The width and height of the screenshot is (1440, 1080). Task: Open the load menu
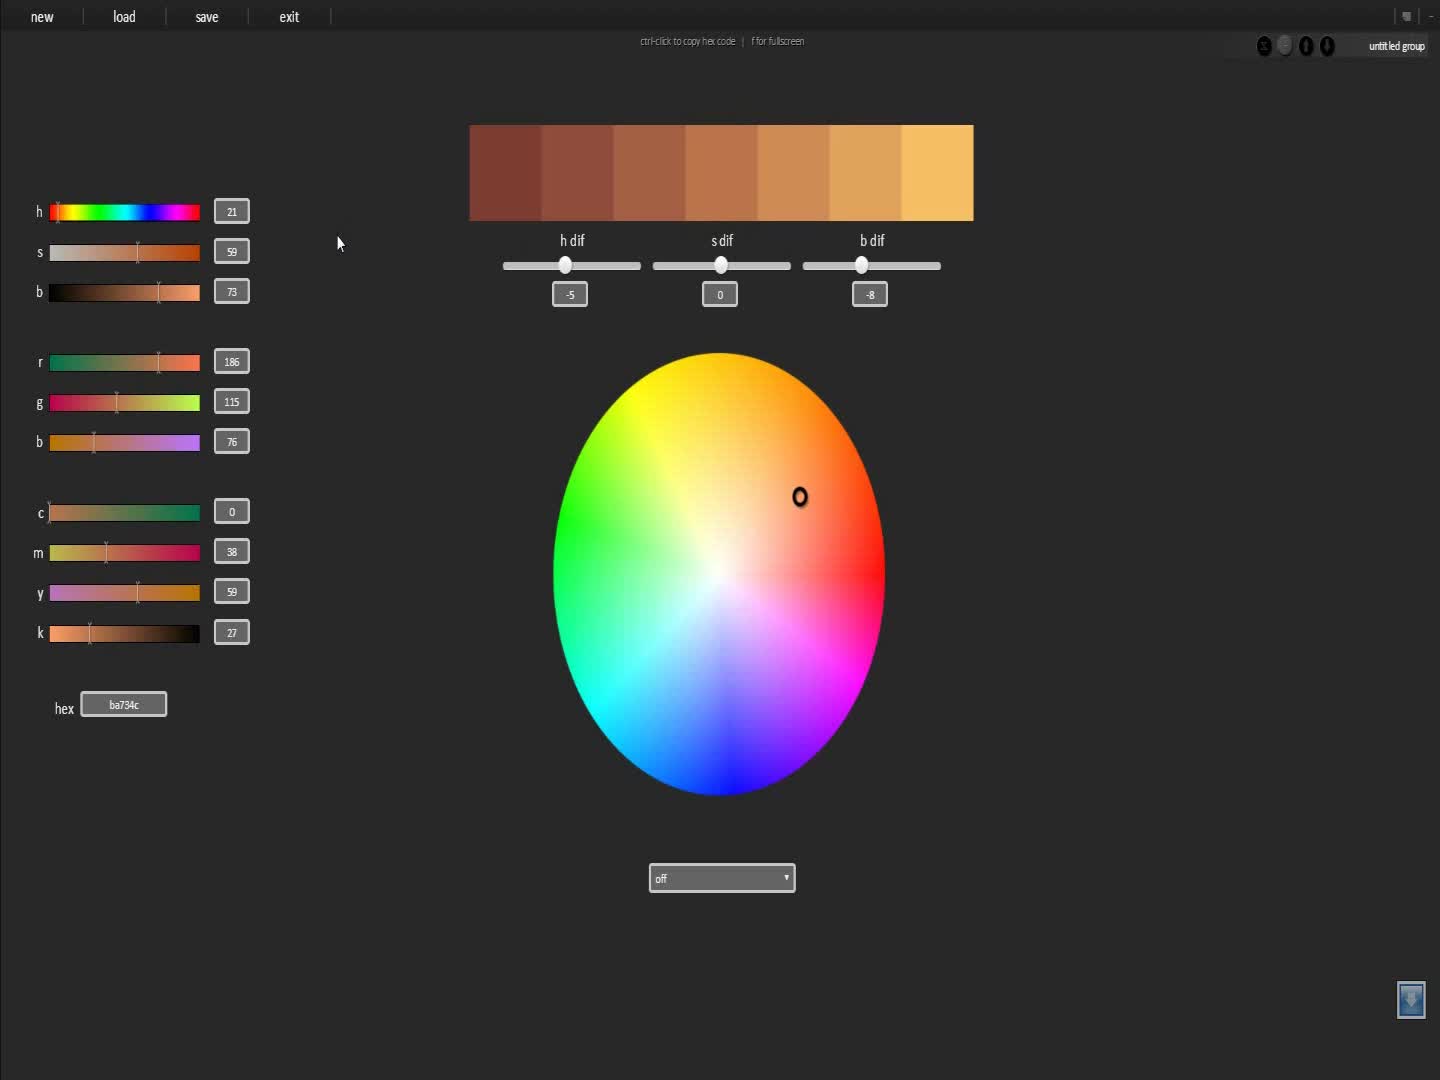[x=124, y=17]
